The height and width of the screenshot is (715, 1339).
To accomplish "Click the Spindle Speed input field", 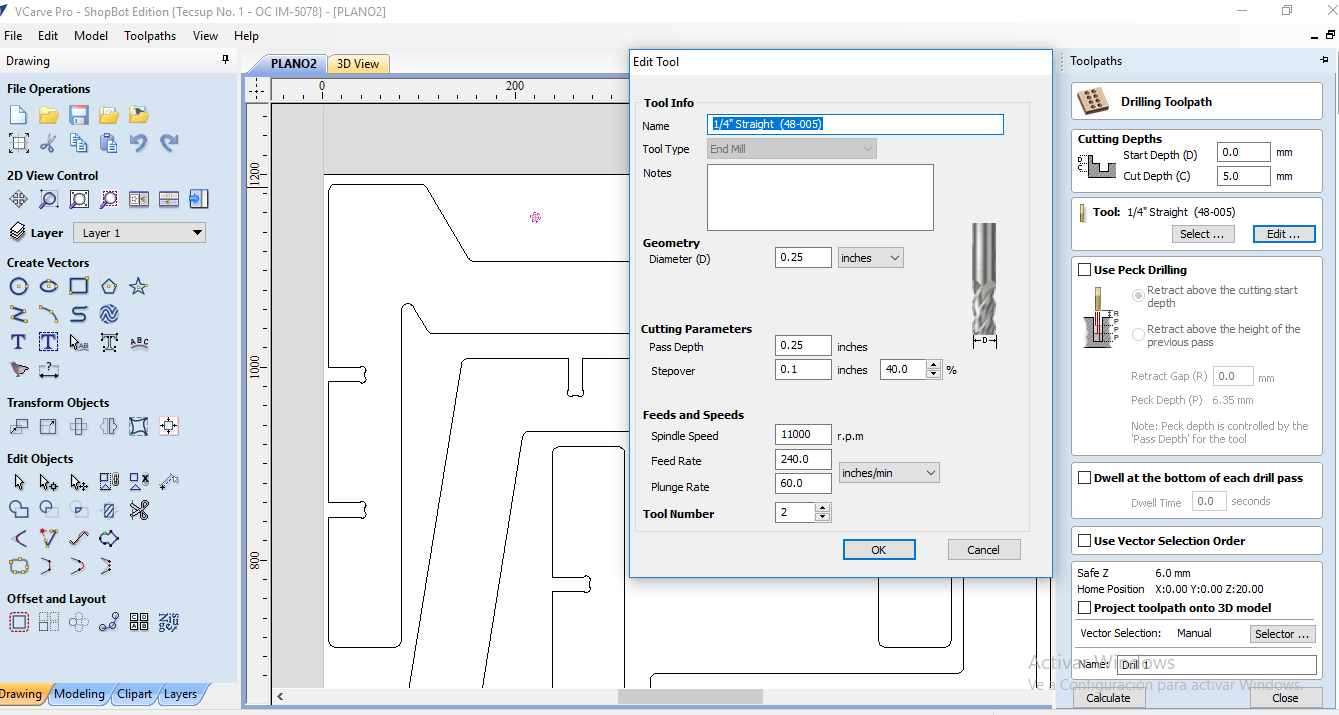I will [x=803, y=435].
